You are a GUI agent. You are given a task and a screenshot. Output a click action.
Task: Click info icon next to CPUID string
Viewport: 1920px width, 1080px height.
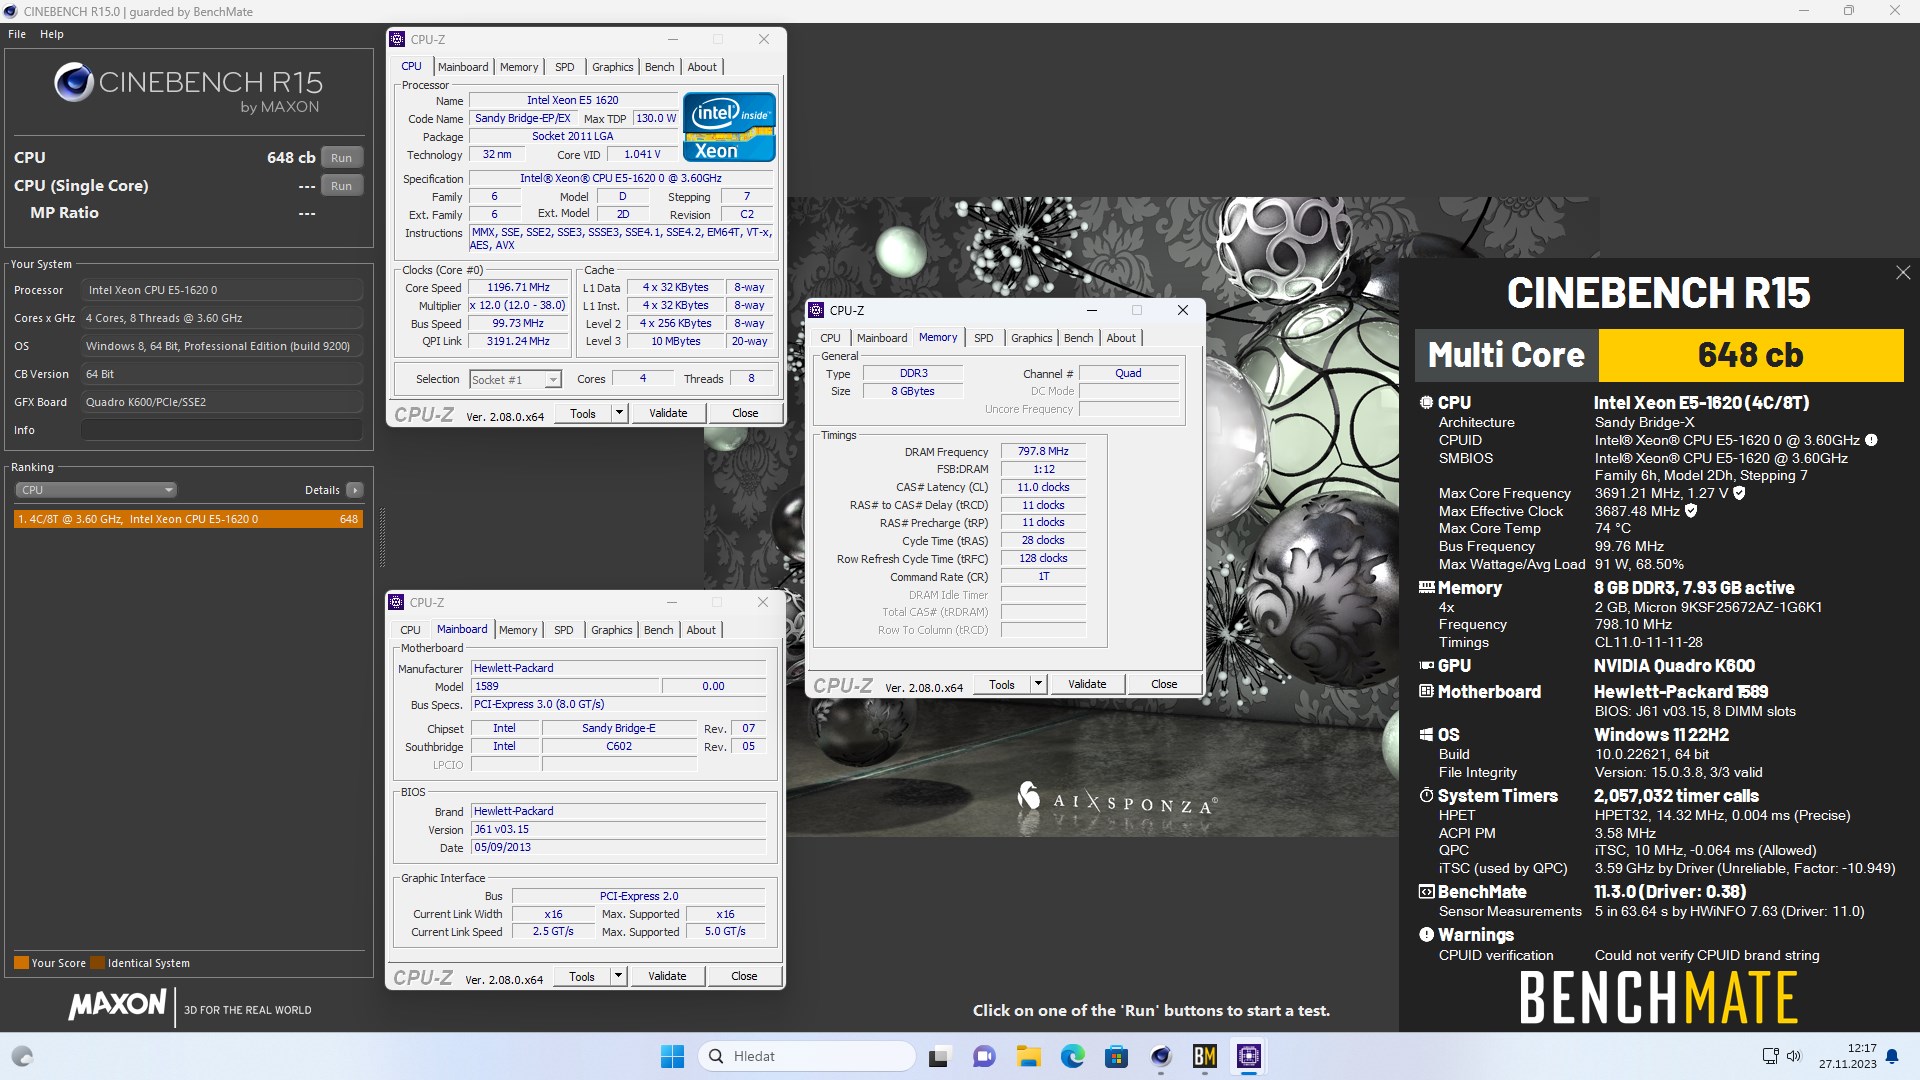coord(1871,440)
